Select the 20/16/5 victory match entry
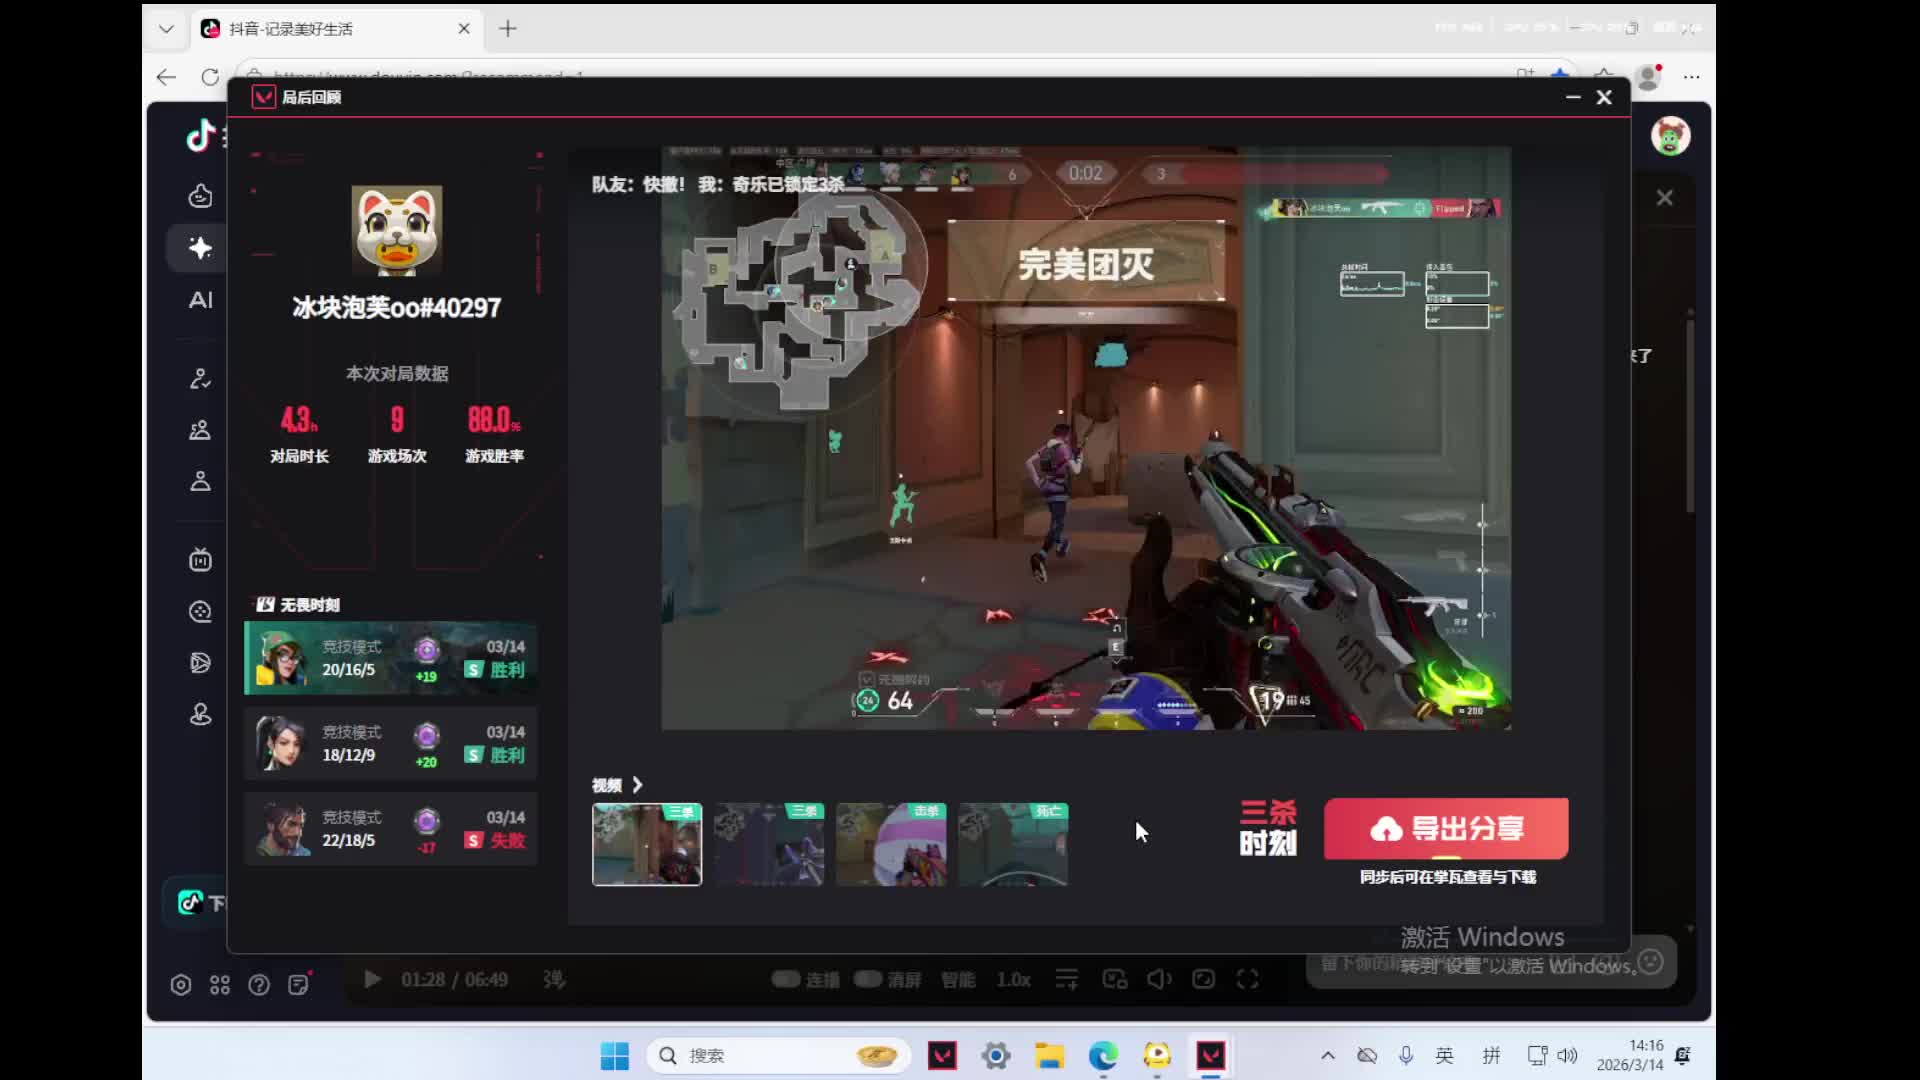 pyautogui.click(x=391, y=658)
